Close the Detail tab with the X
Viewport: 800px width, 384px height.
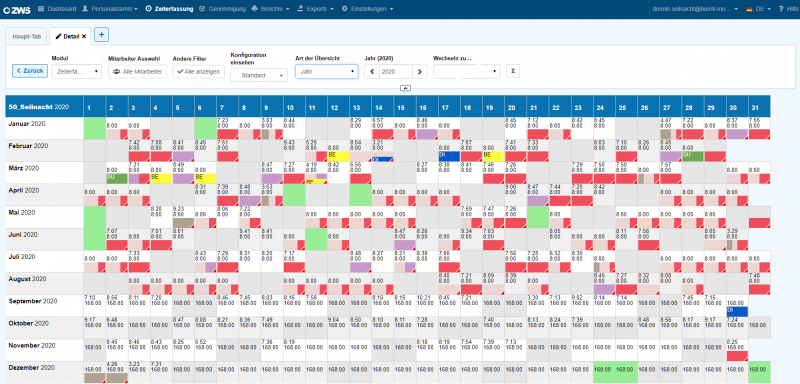(x=84, y=36)
